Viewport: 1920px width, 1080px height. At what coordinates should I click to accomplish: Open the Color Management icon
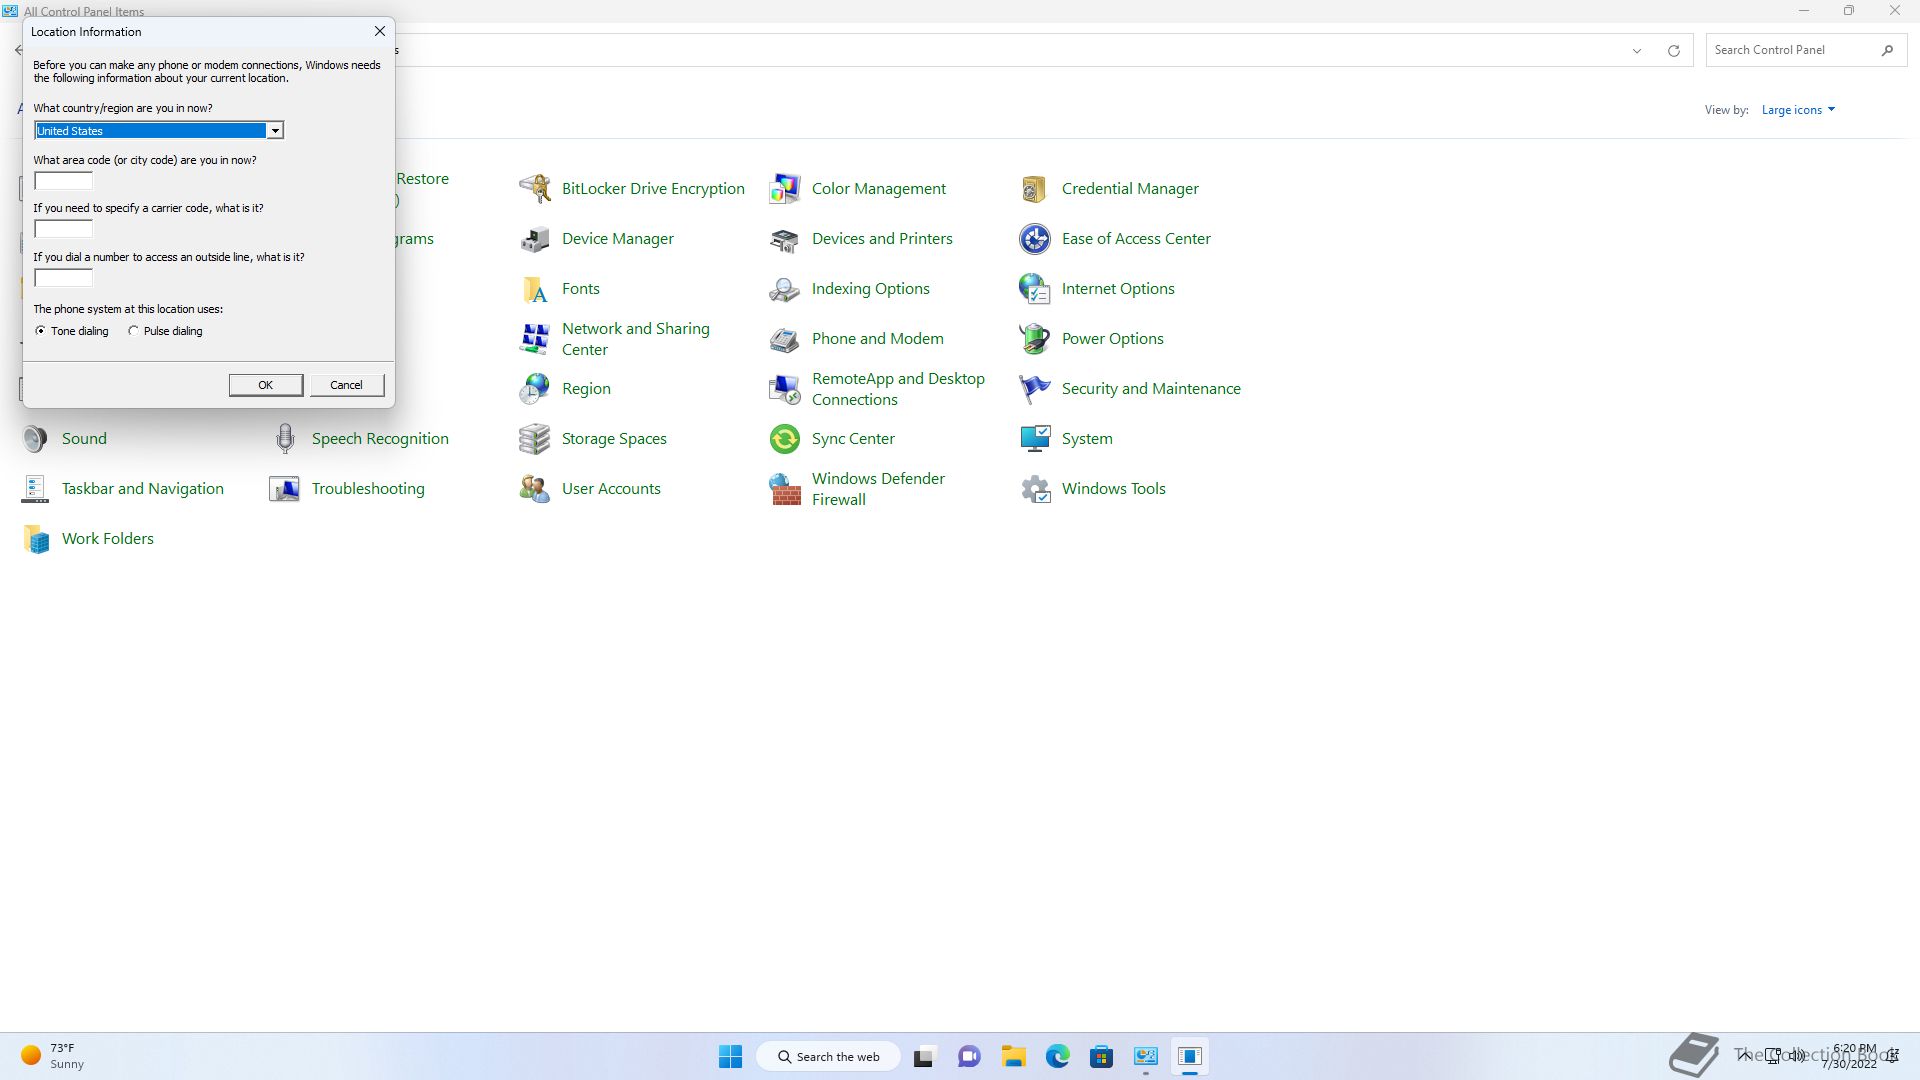point(785,188)
